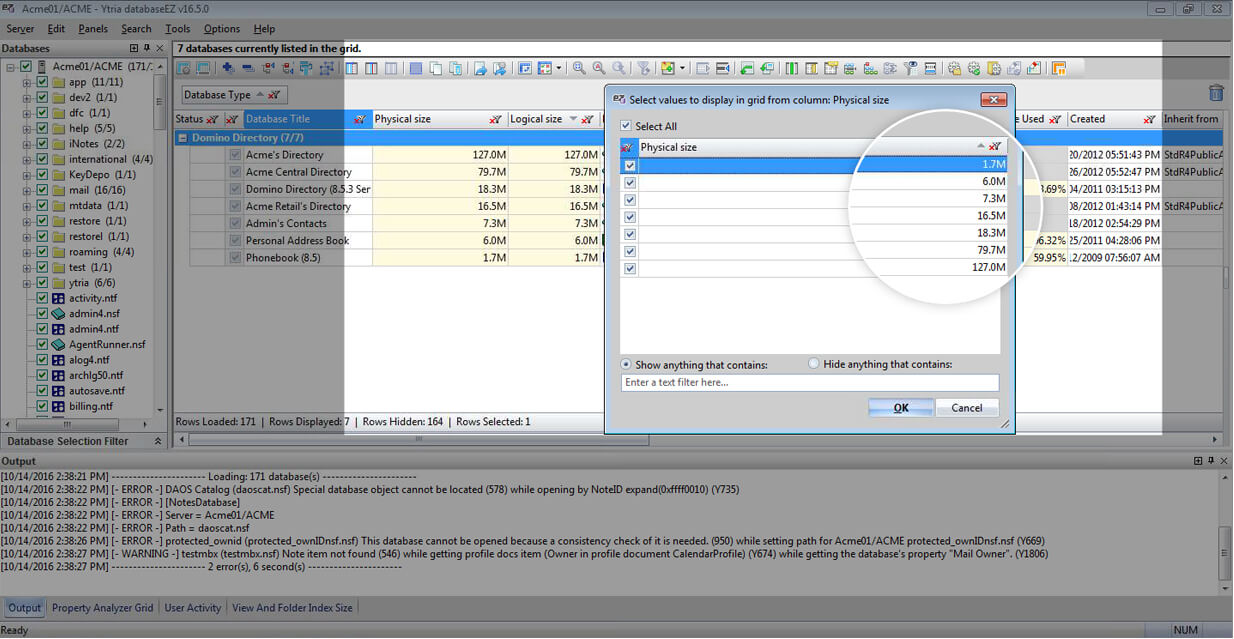Open dropdown arrow beside yellow plus icon

(x=682, y=68)
